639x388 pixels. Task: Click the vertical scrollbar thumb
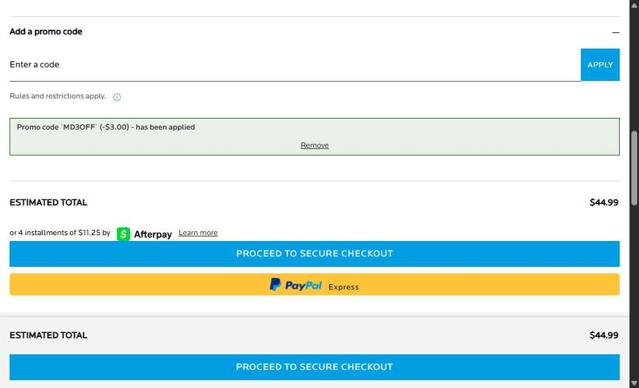coord(634,168)
